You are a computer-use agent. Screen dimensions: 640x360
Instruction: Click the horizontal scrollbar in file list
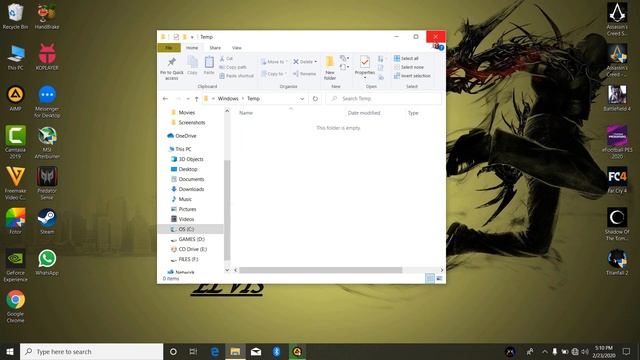coord(320,270)
